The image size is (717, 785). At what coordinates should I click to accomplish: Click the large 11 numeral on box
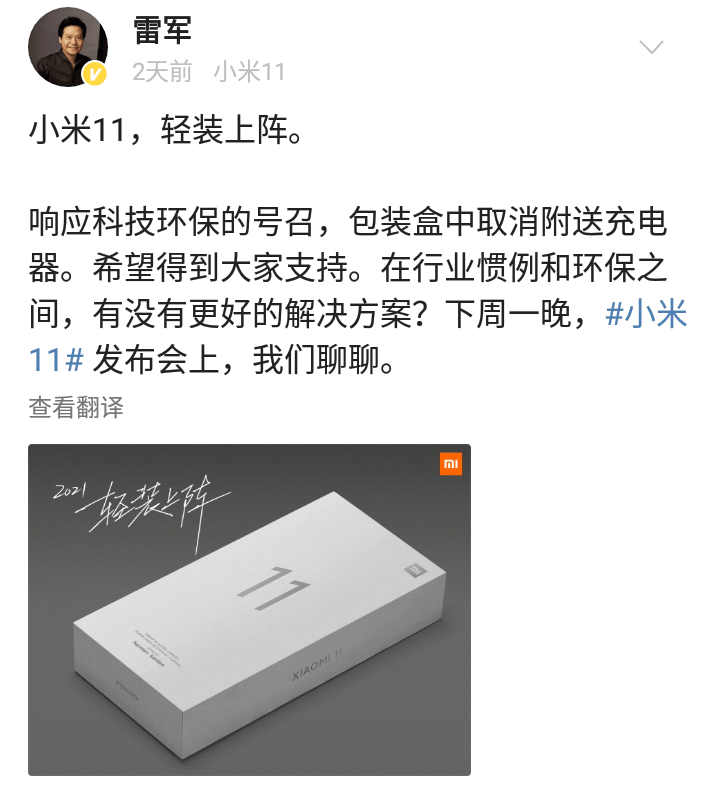(273, 589)
